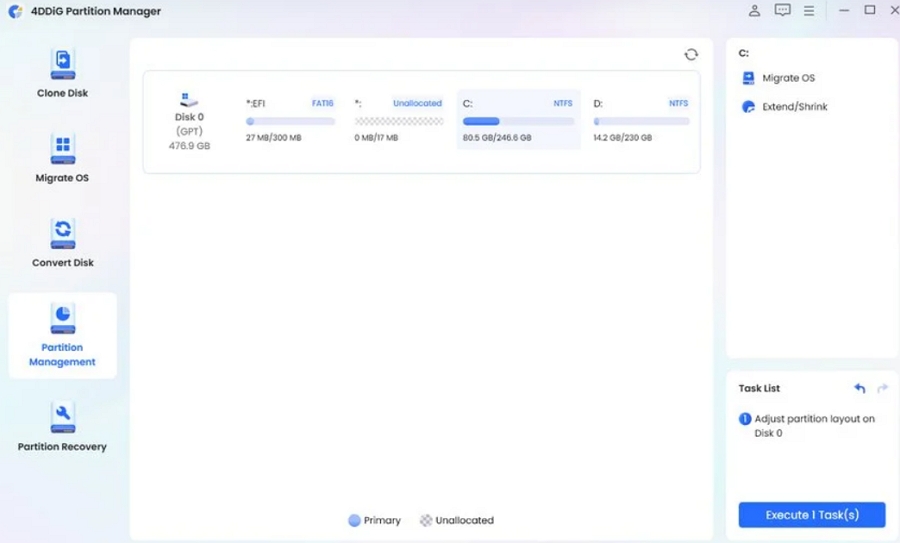Open the feedback chat icon
The image size is (900, 543).
click(x=782, y=10)
